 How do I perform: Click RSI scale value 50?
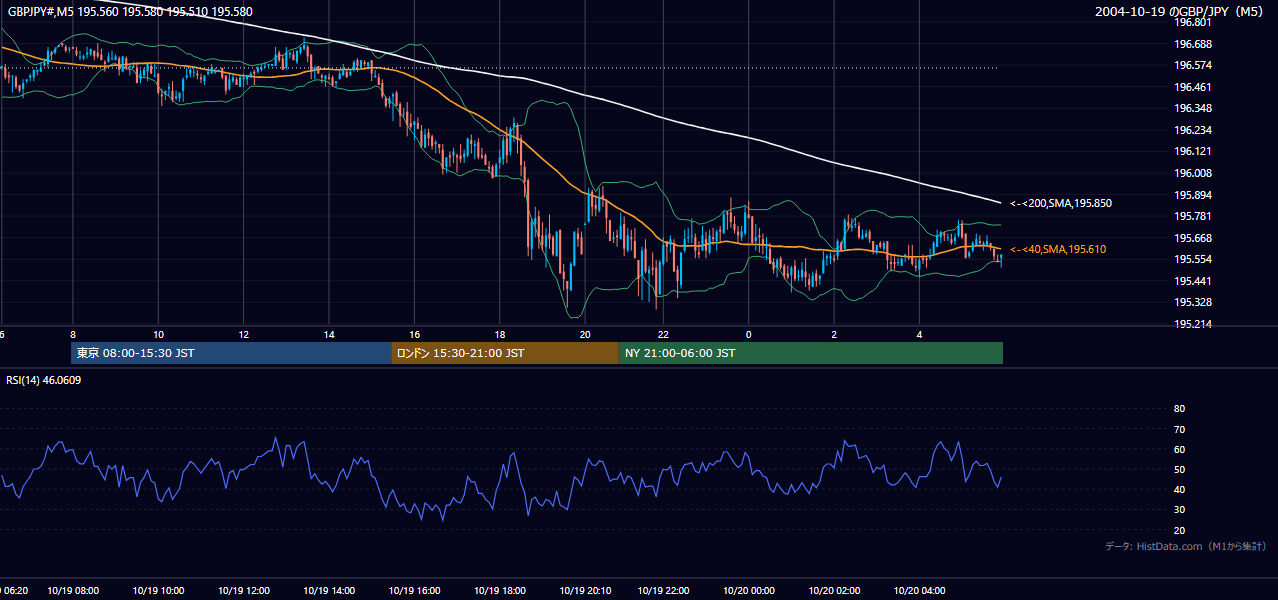click(1179, 469)
